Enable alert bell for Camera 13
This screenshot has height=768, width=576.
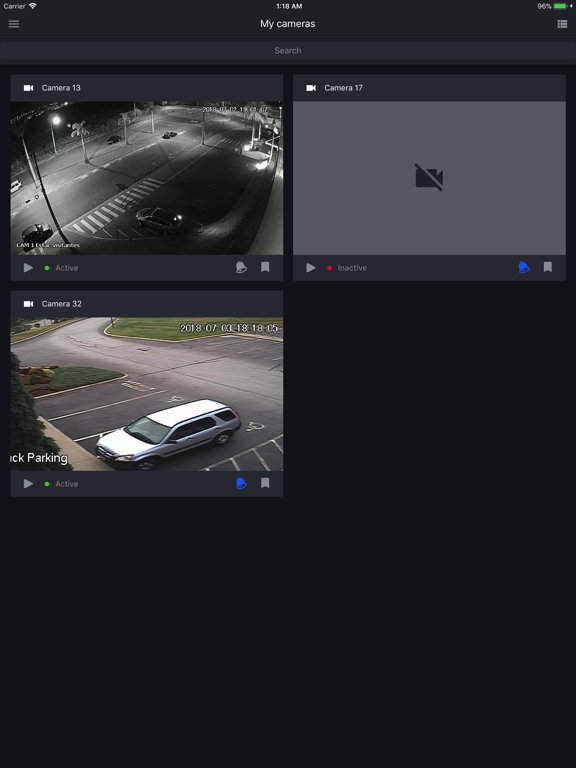[x=241, y=267]
